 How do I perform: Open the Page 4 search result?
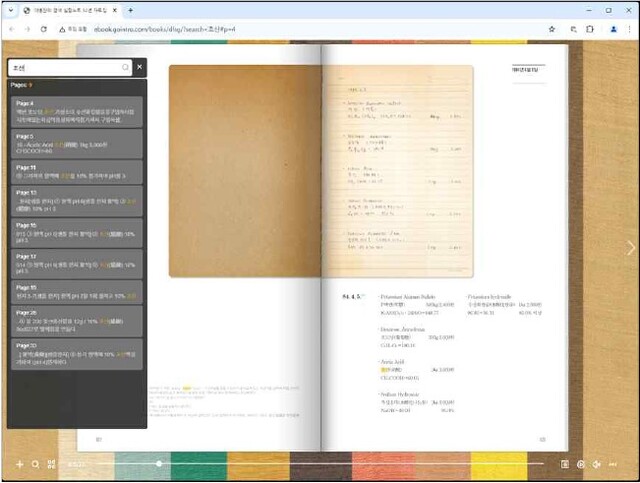77,111
